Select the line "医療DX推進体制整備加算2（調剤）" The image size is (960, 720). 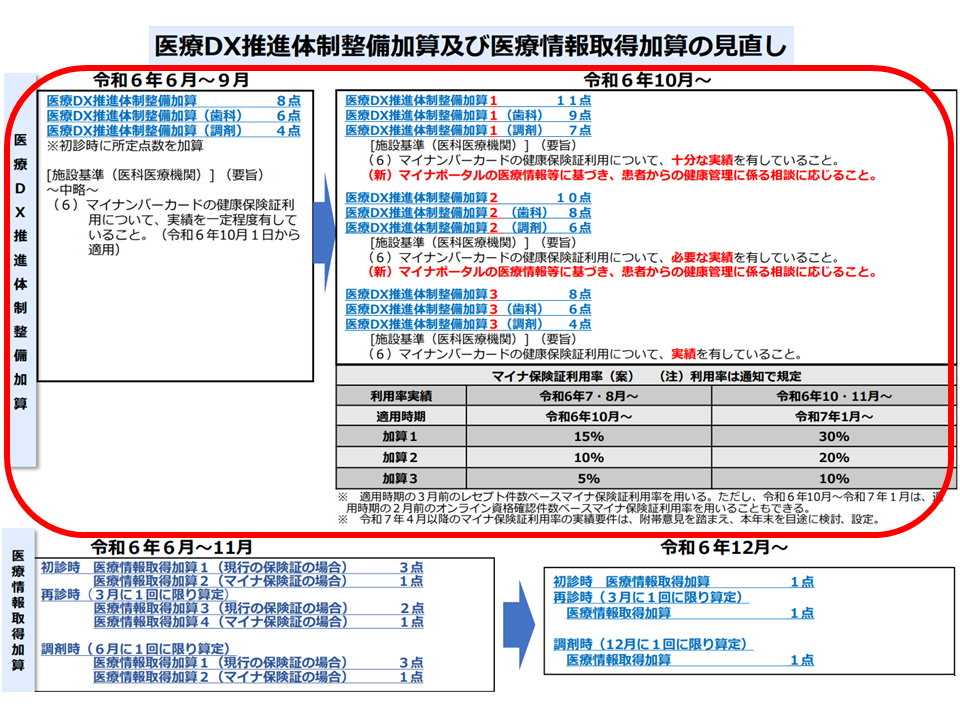tap(468, 228)
